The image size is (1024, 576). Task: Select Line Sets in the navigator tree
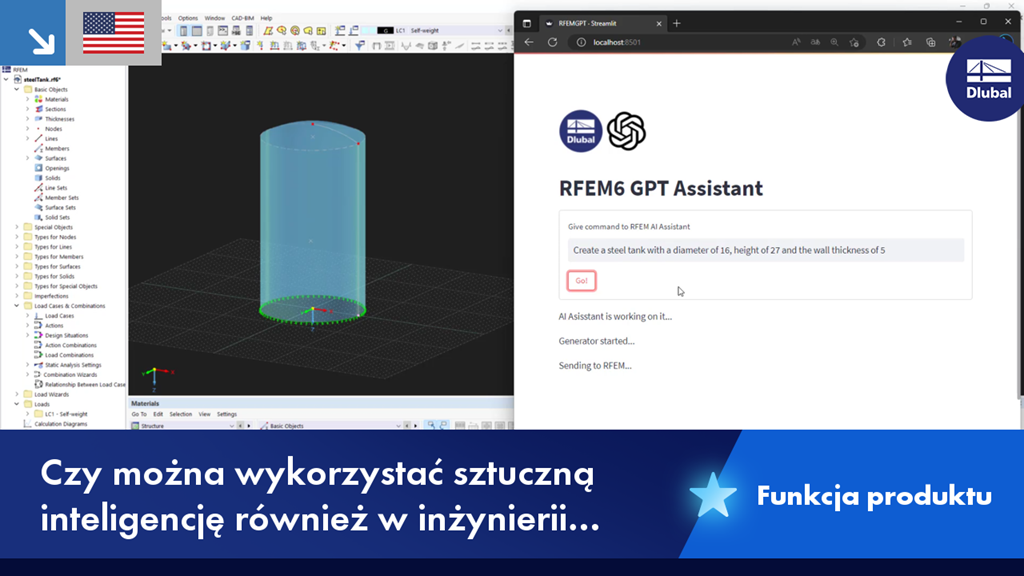56,187
